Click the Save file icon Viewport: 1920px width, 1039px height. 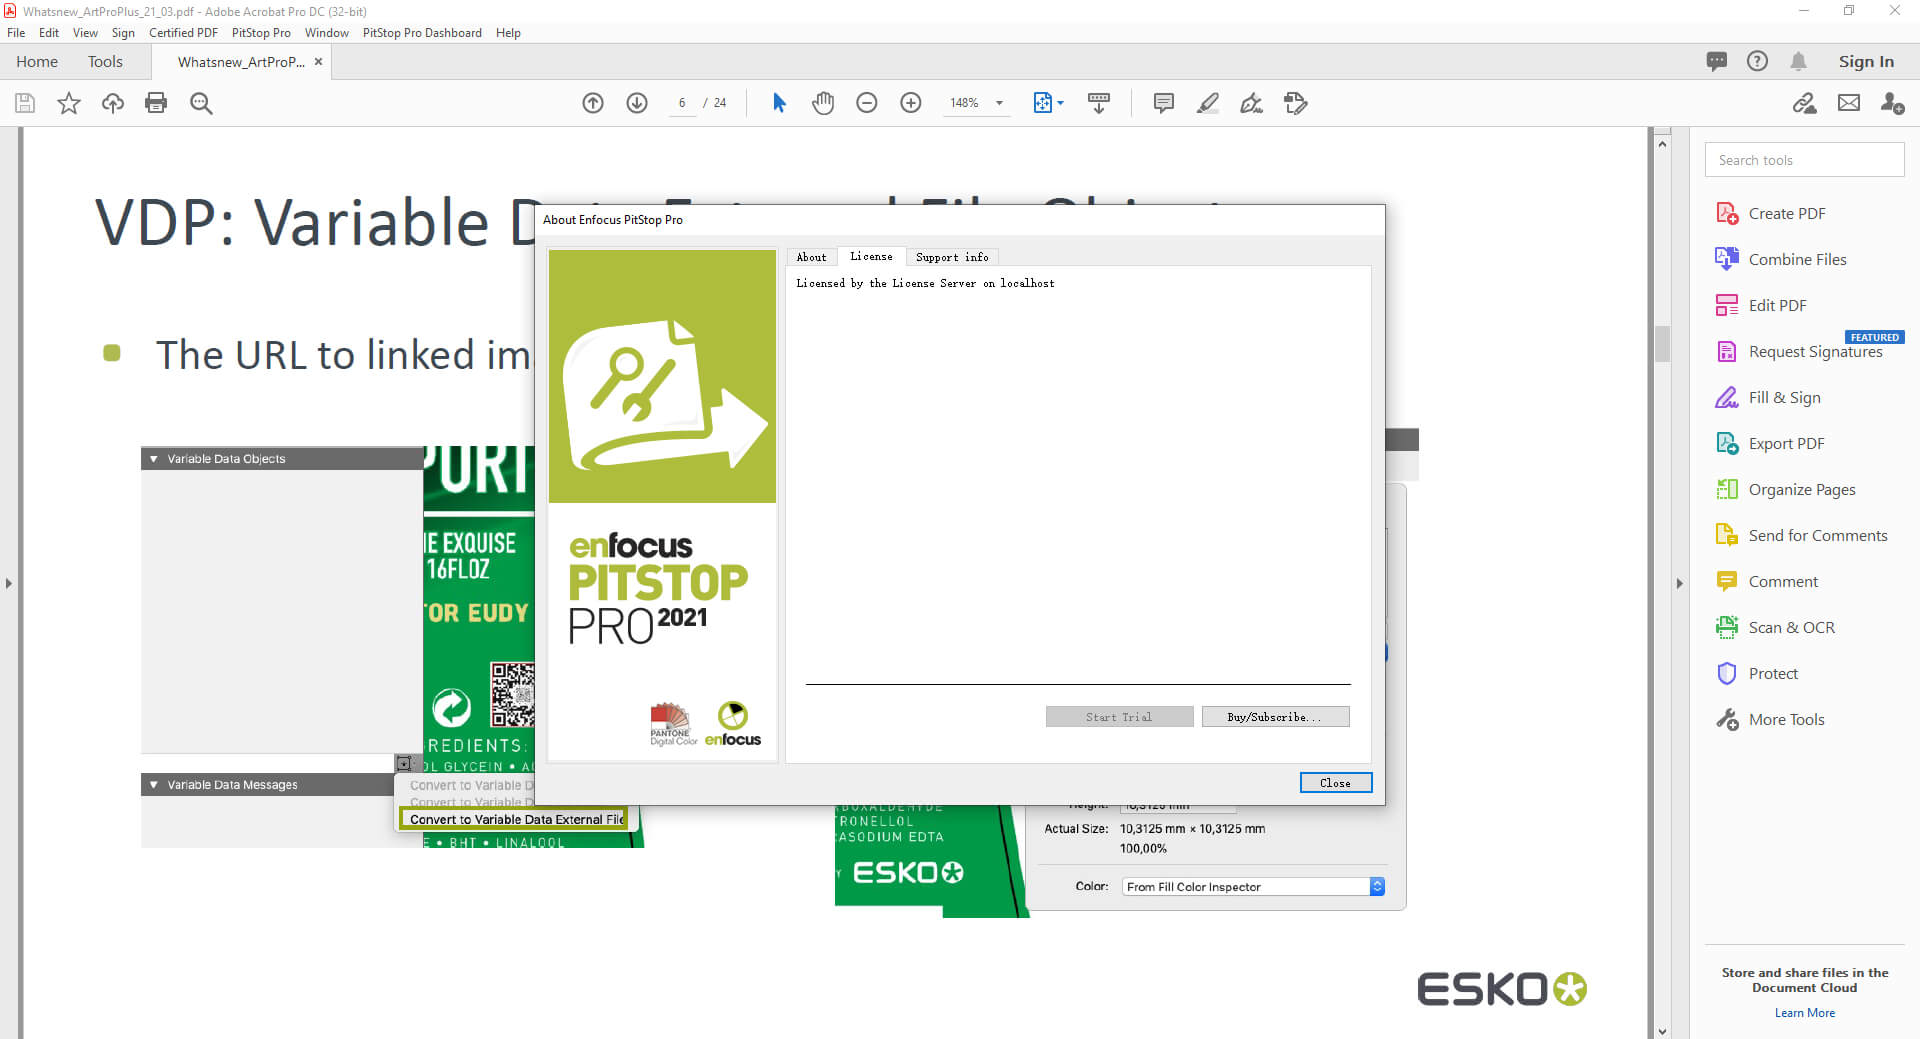25,103
